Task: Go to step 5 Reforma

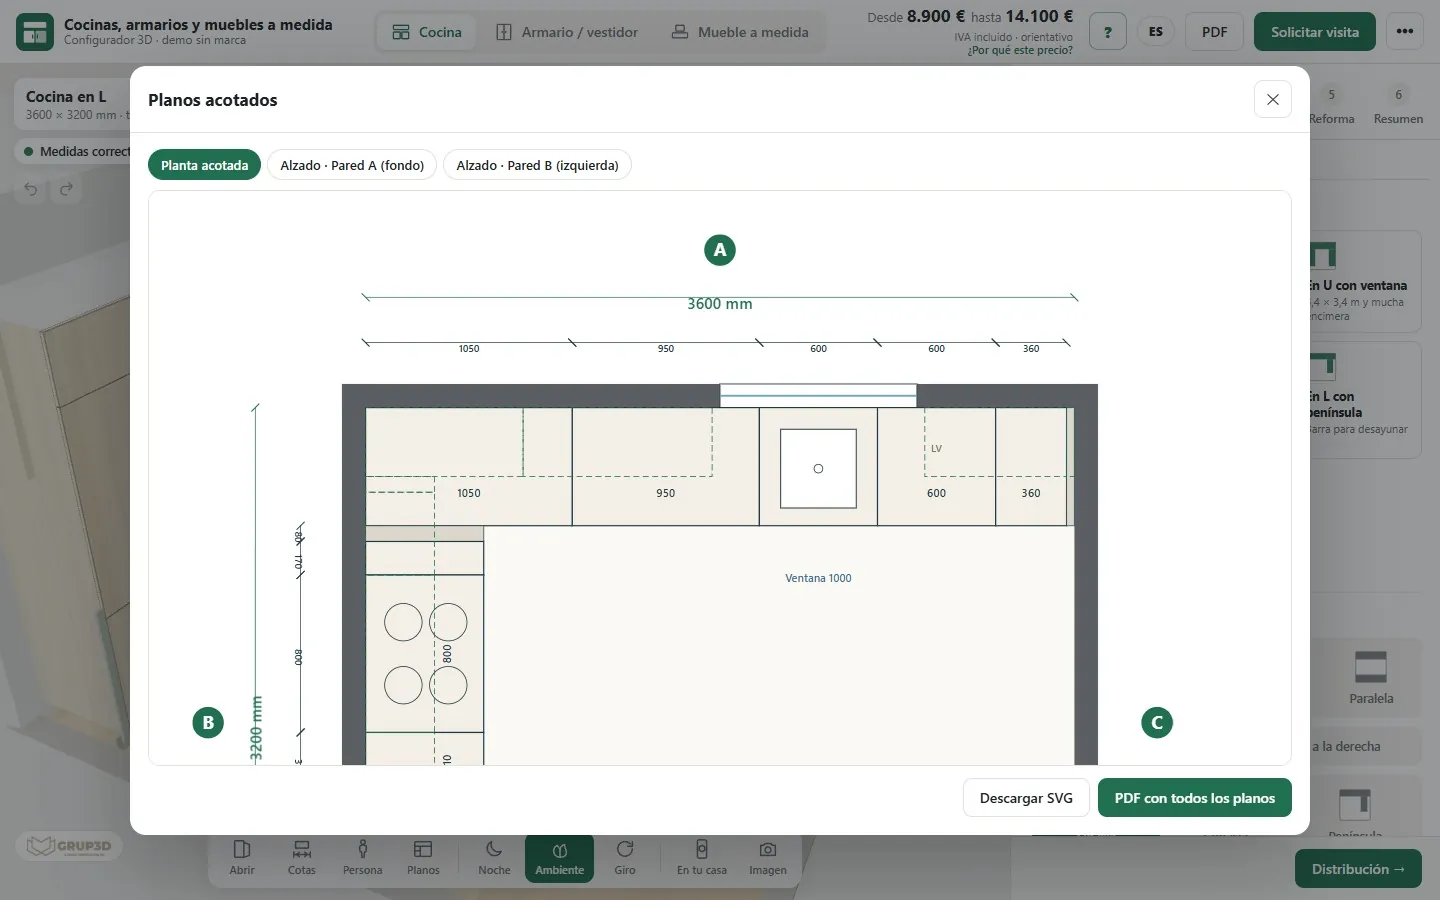Action: (1331, 105)
